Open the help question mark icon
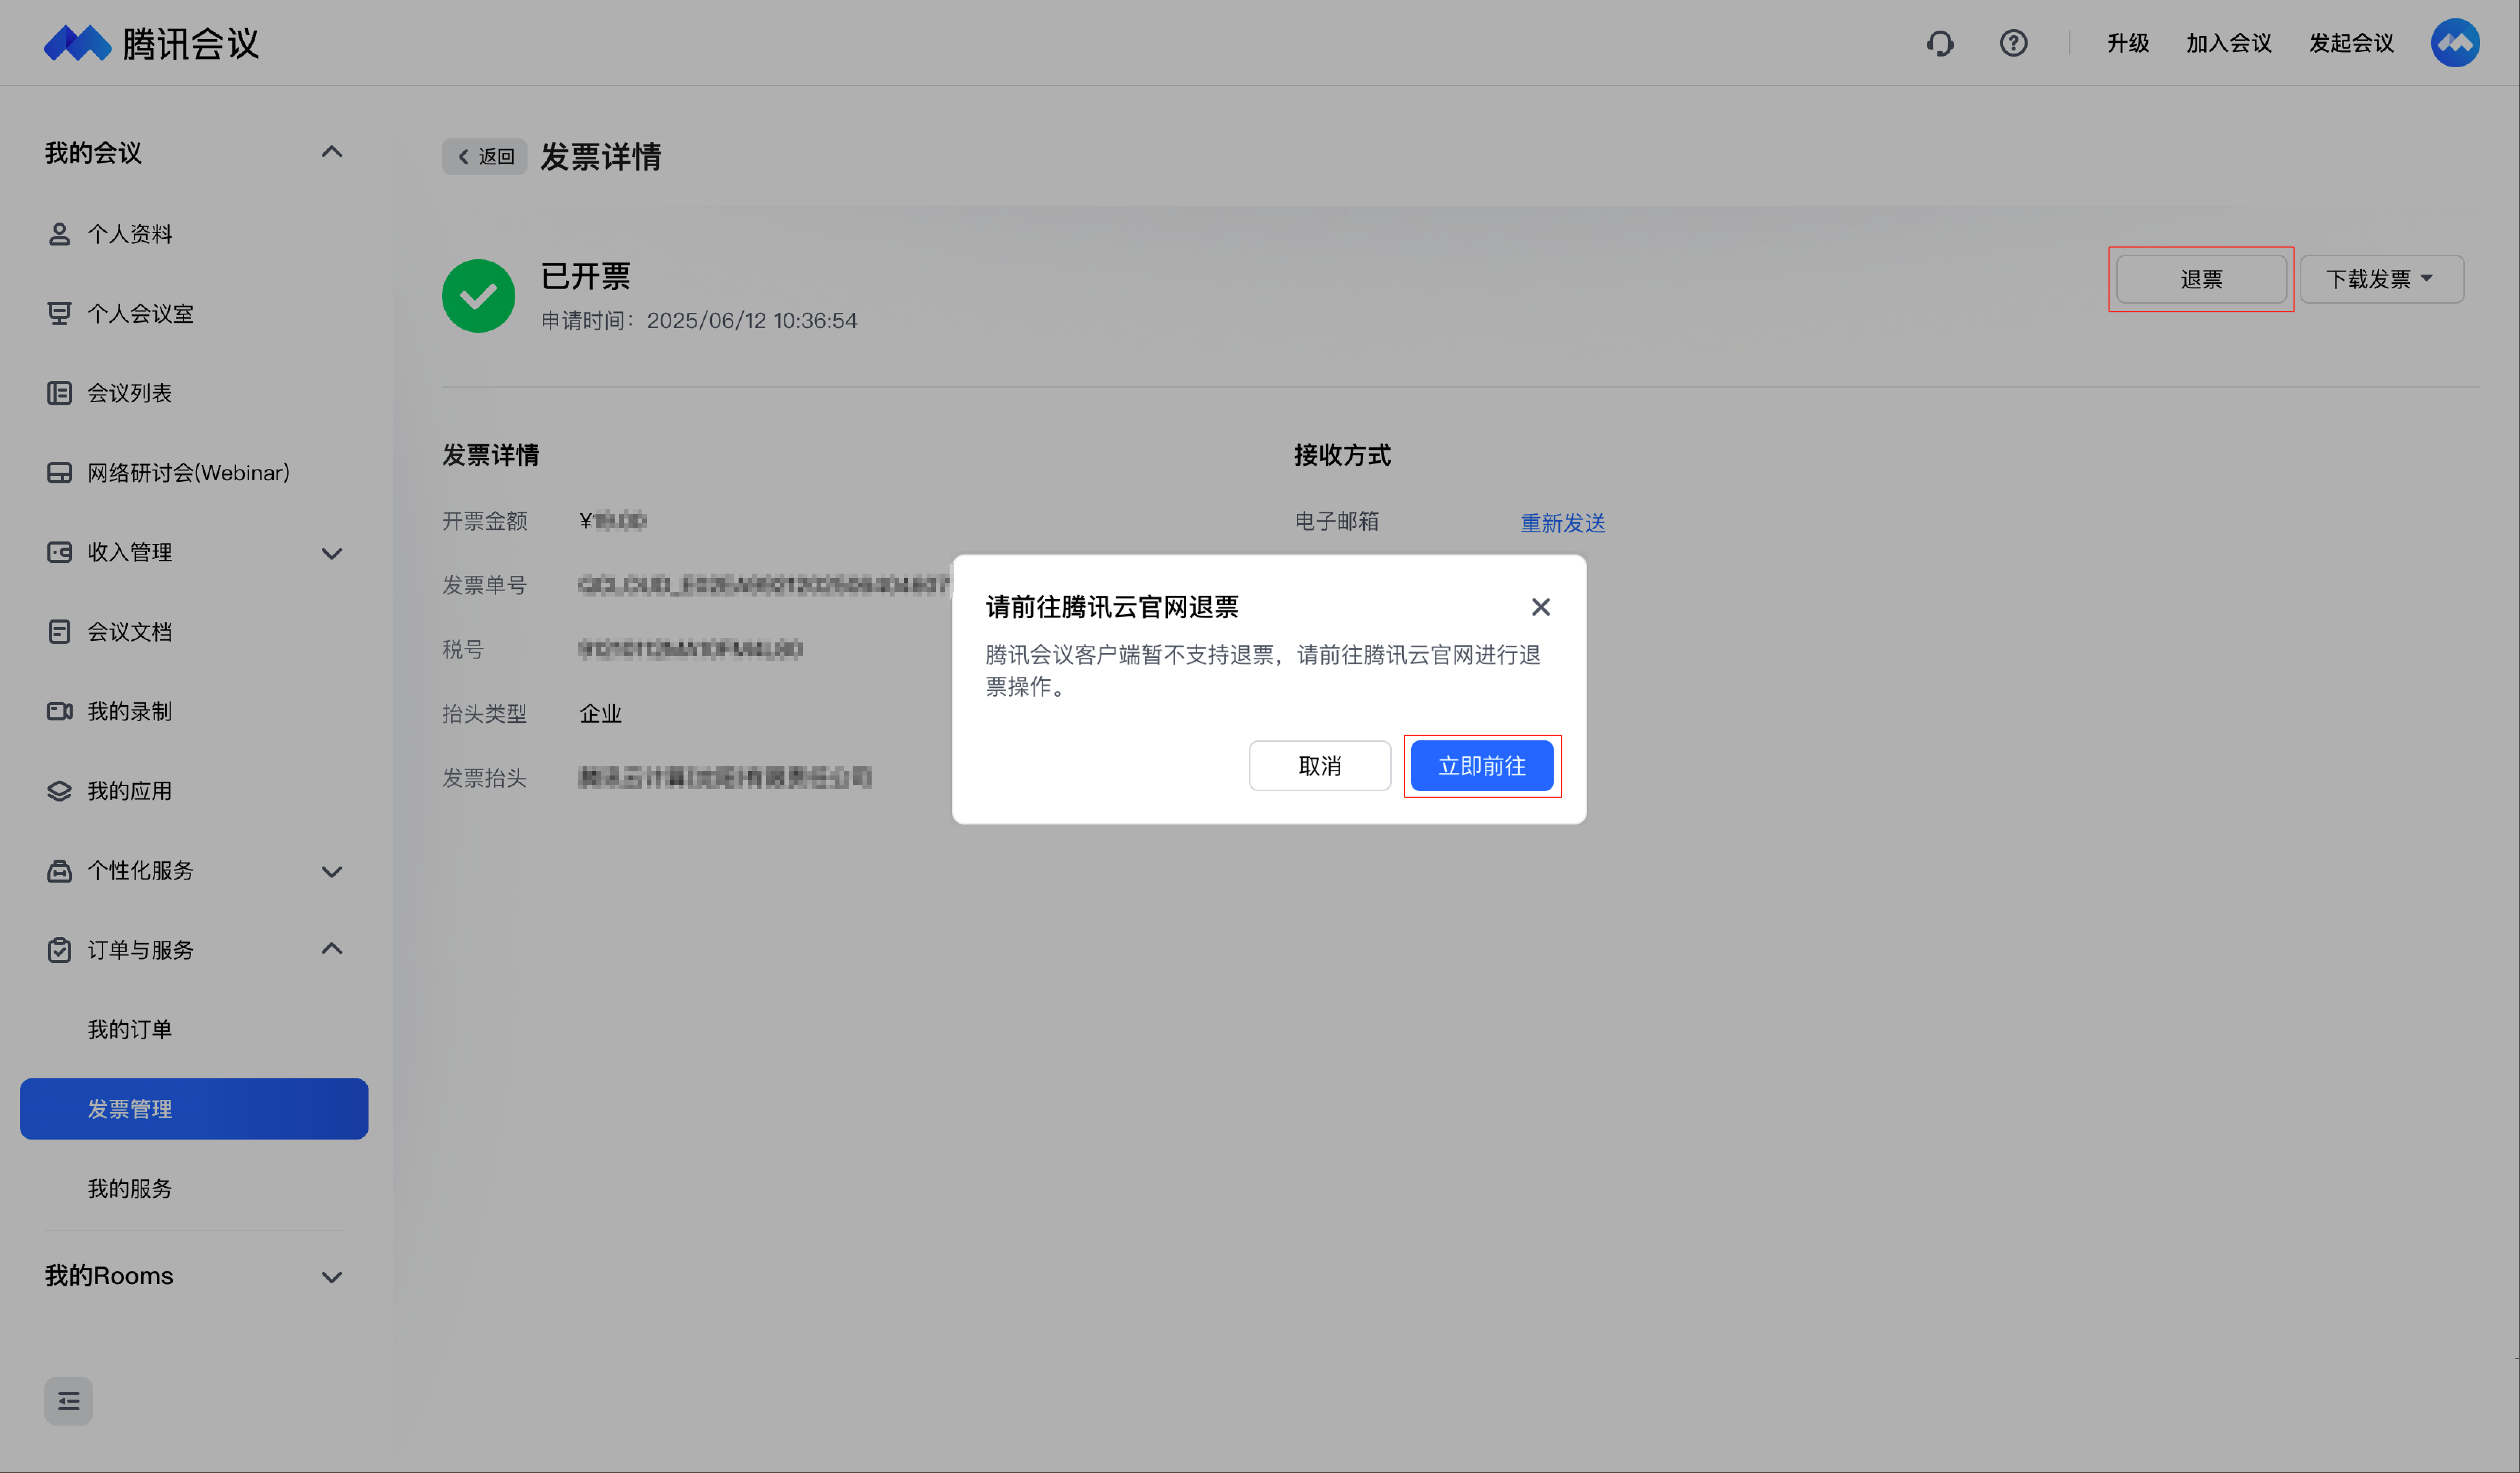The image size is (2520, 1473). point(2013,43)
